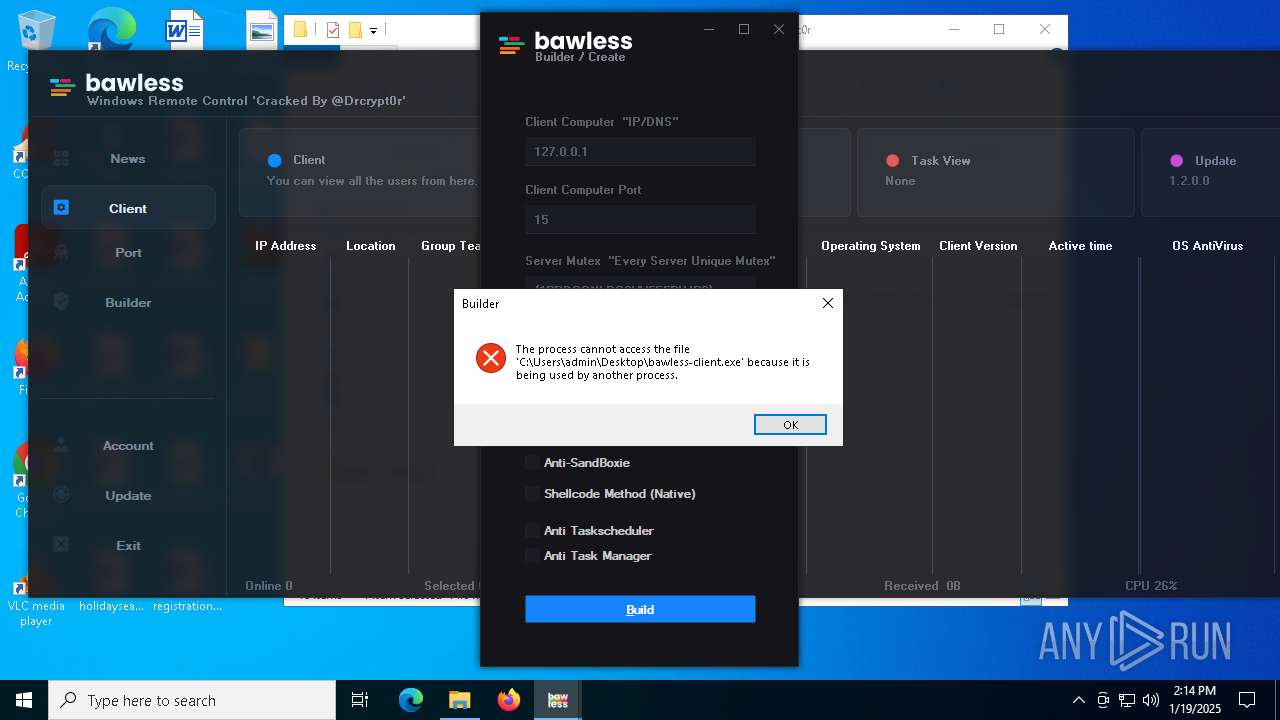Image resolution: width=1280 pixels, height=720 pixels.
Task: Click the volume icon in system tray
Action: coord(1151,700)
